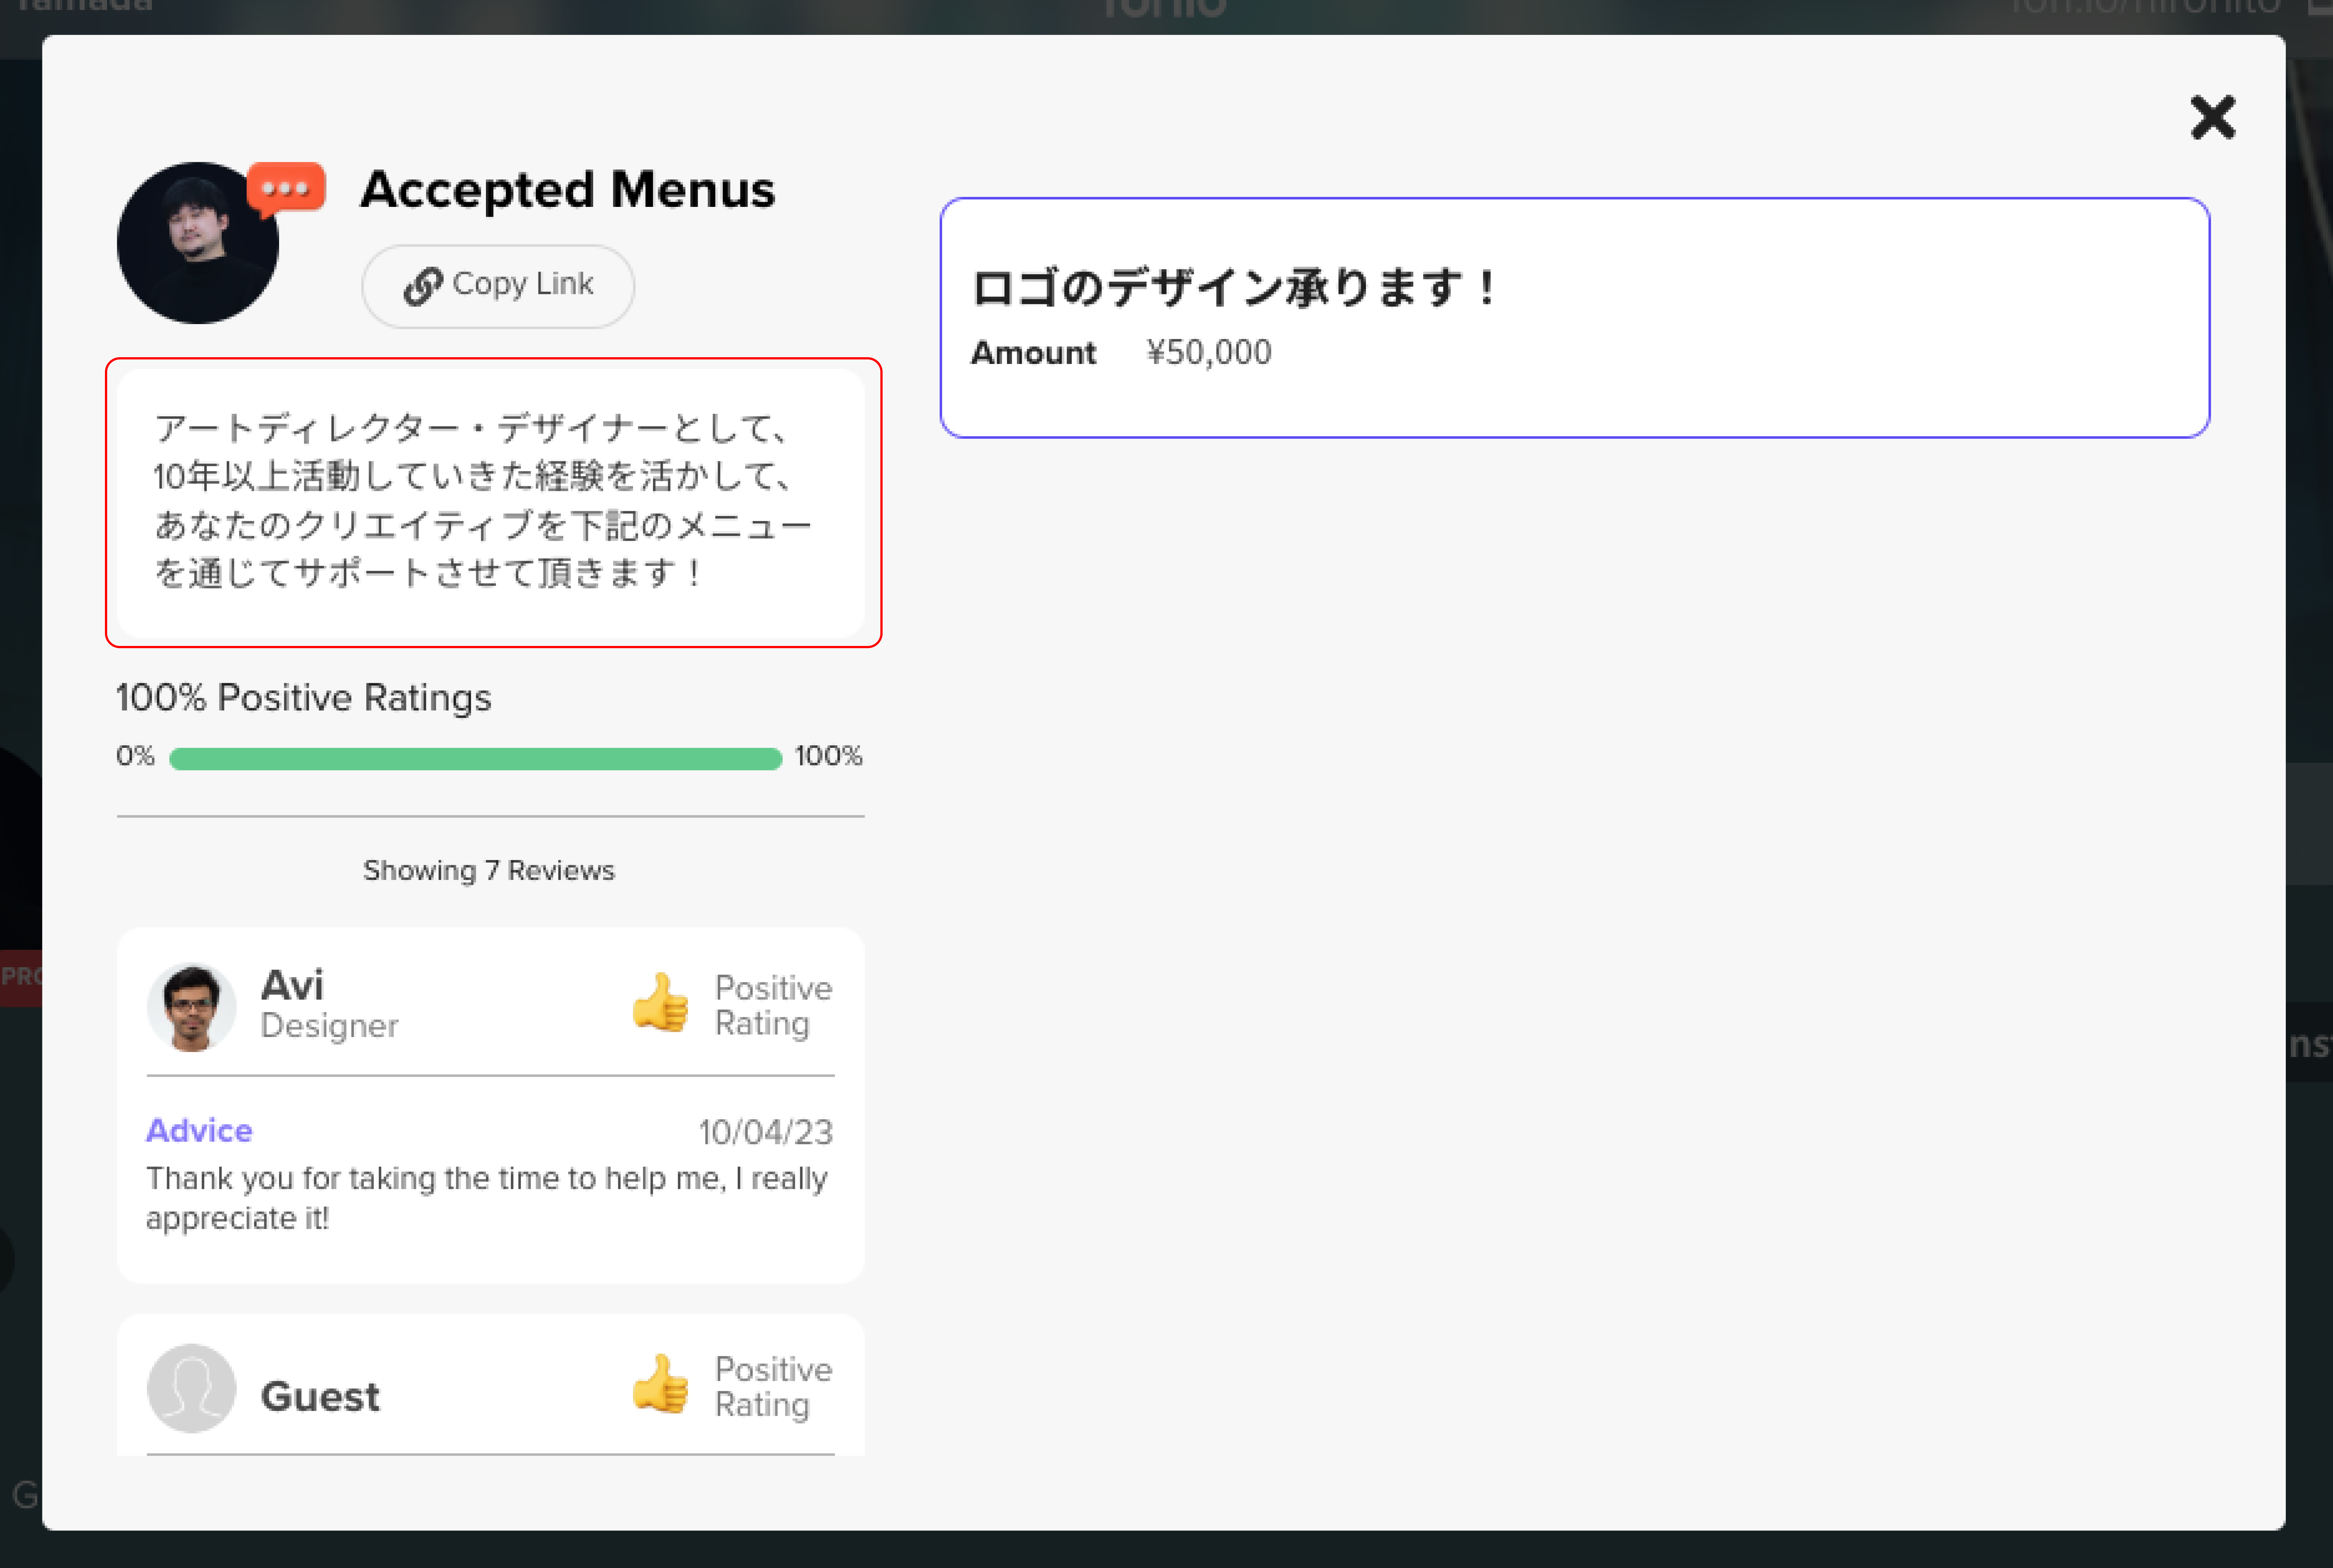
Task: Click the ¥50,000 amount text
Action: [1208, 352]
